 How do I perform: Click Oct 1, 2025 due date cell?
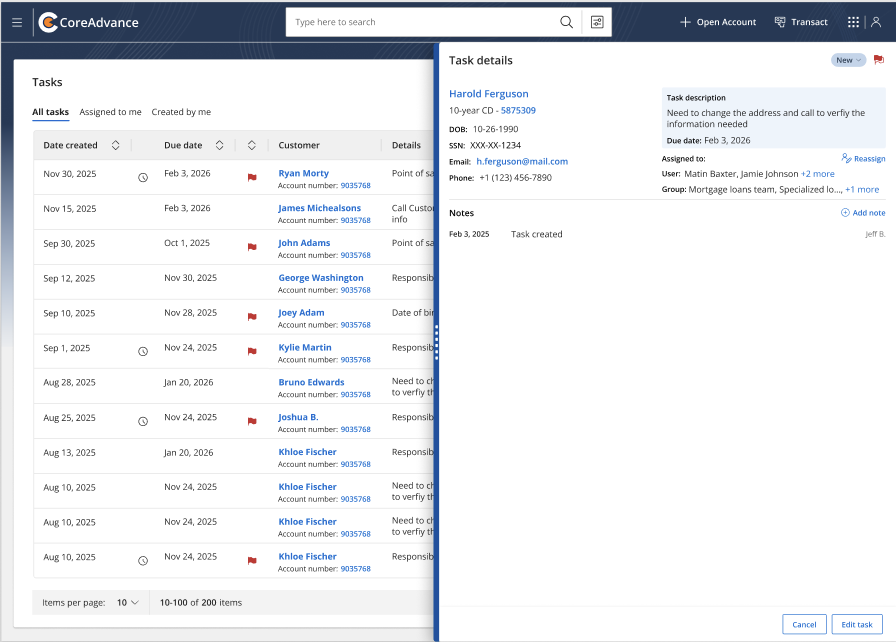point(187,243)
